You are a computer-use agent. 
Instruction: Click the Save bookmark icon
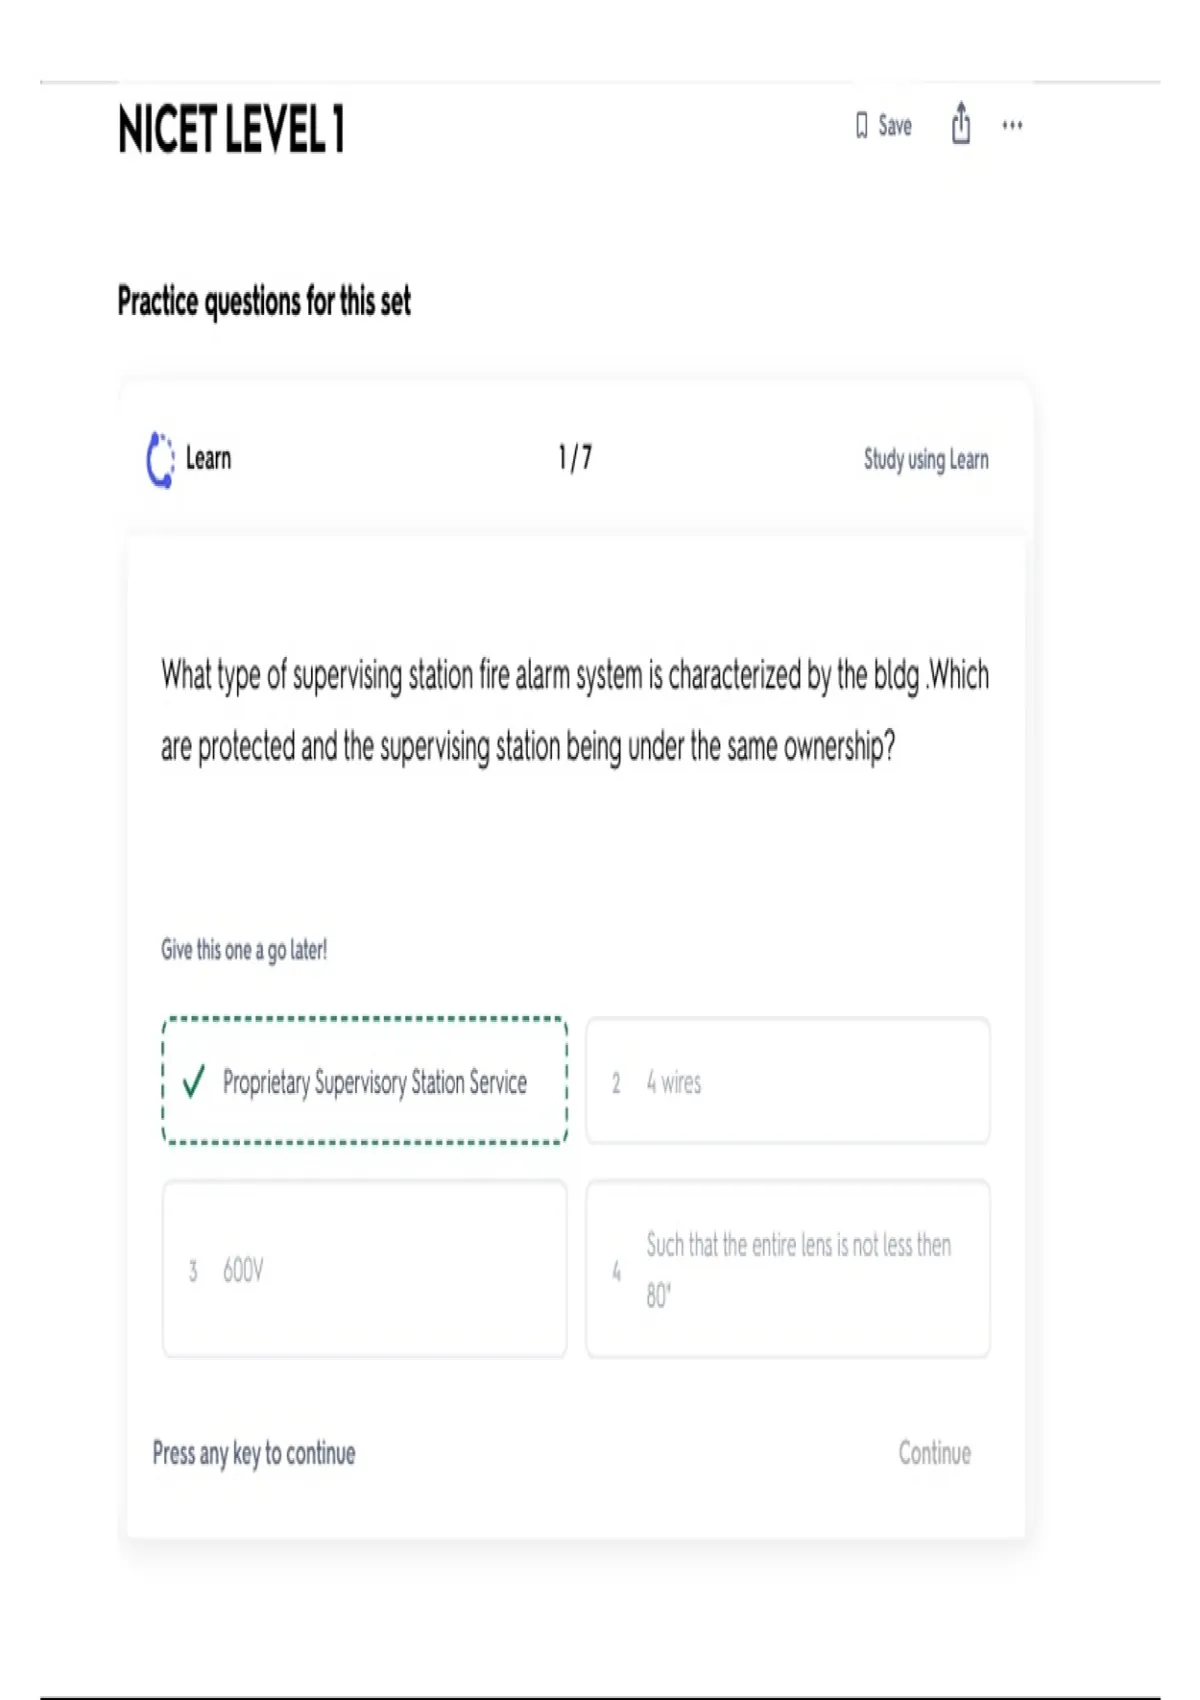pyautogui.click(x=861, y=126)
